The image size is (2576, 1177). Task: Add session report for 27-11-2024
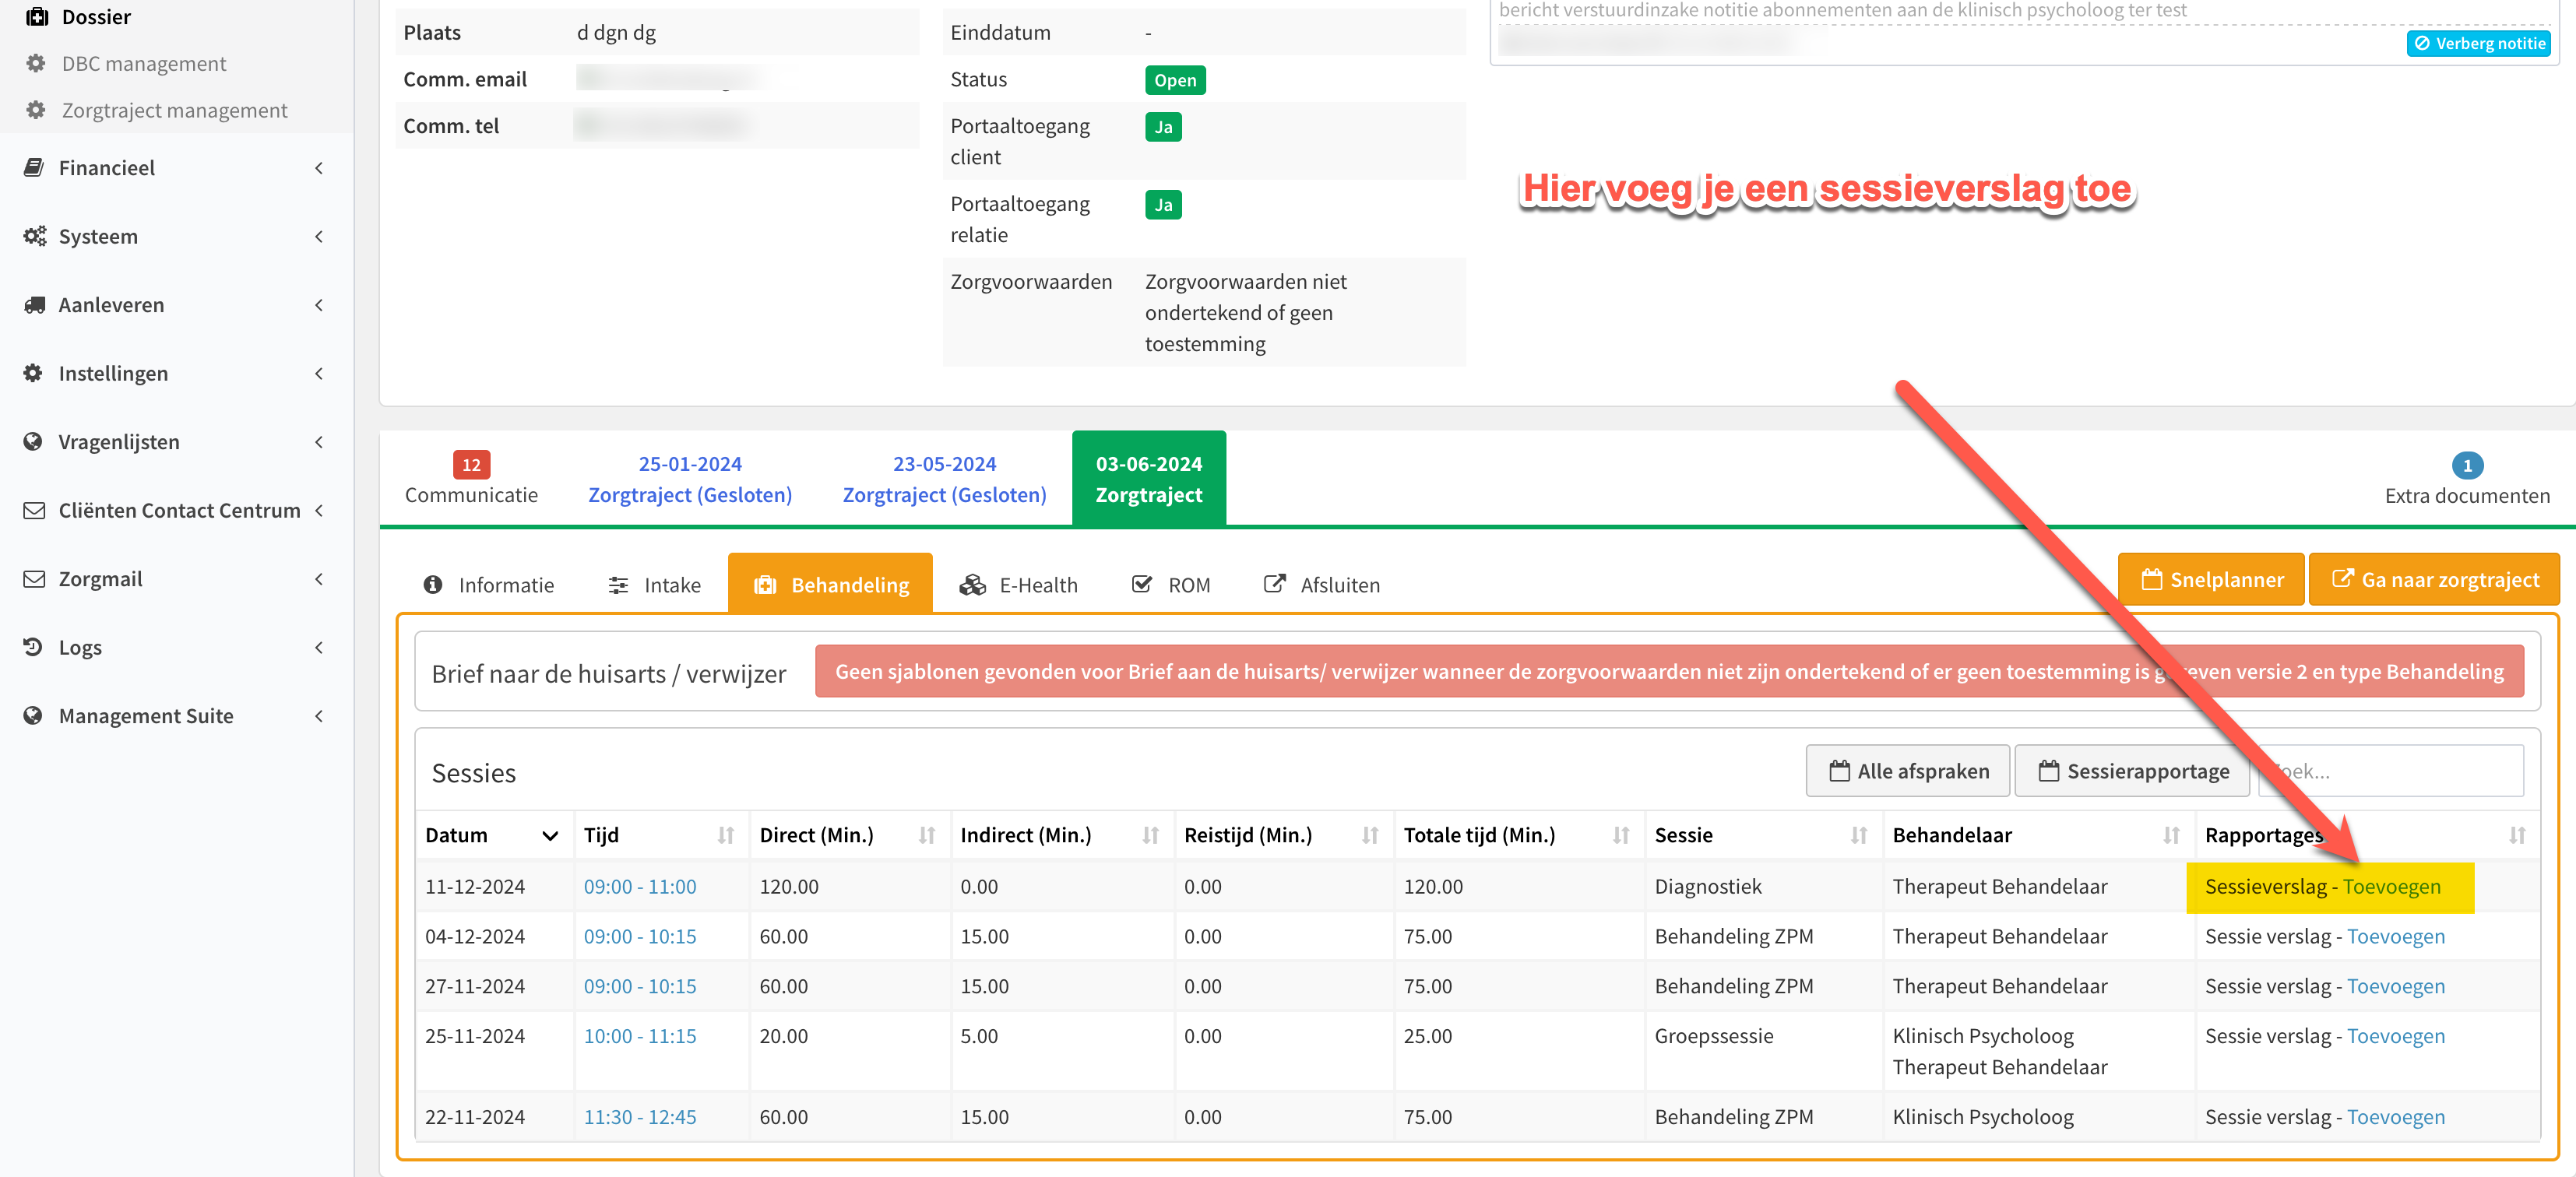[2396, 986]
